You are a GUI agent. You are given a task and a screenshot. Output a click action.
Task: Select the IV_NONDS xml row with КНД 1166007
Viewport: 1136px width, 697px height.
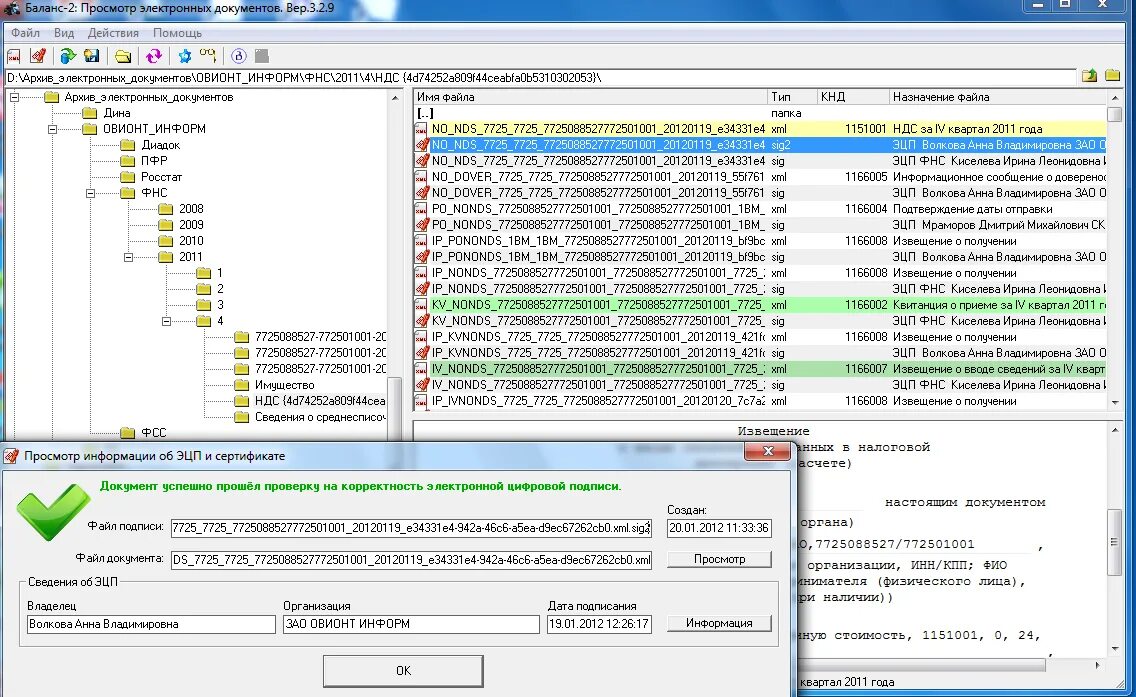tap(760, 369)
